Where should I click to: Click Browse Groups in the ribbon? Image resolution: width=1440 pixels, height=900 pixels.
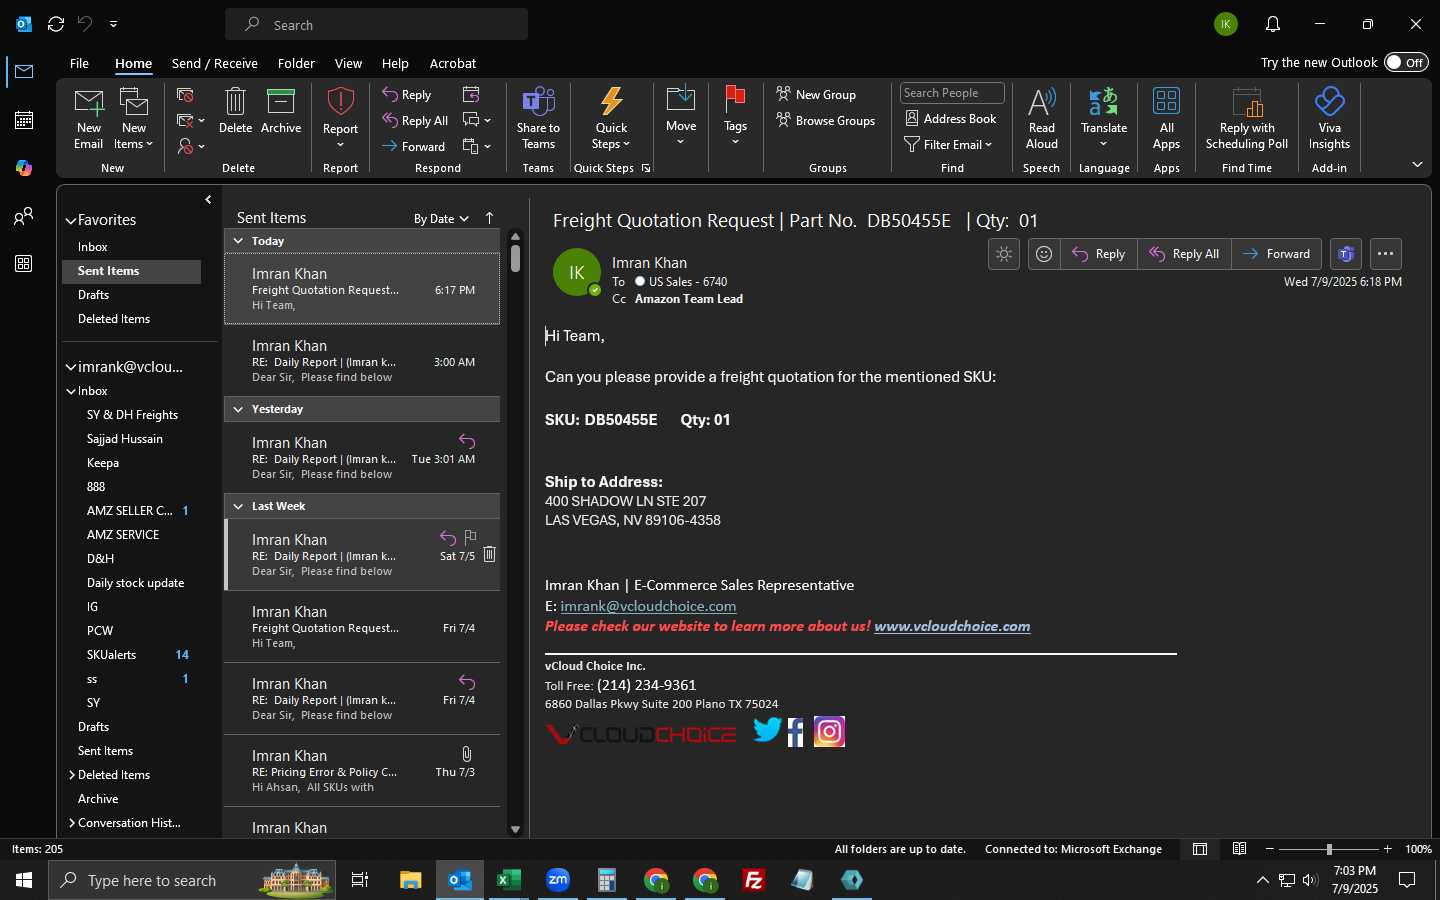click(x=826, y=121)
